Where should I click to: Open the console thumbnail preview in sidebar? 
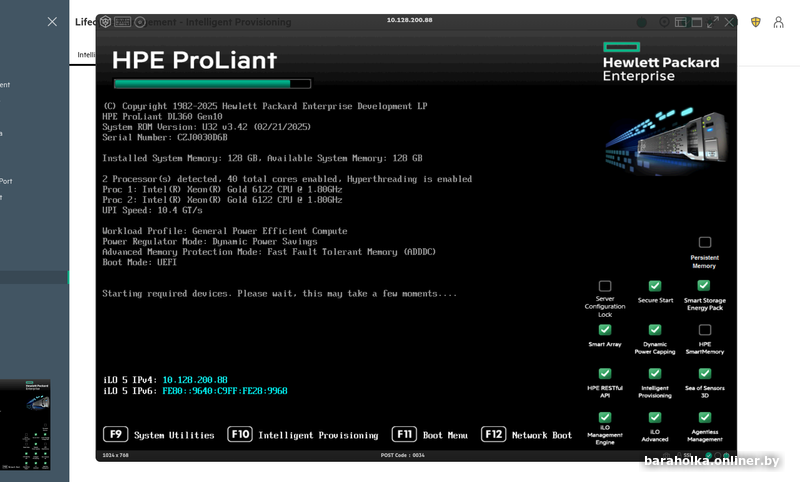(x=25, y=425)
